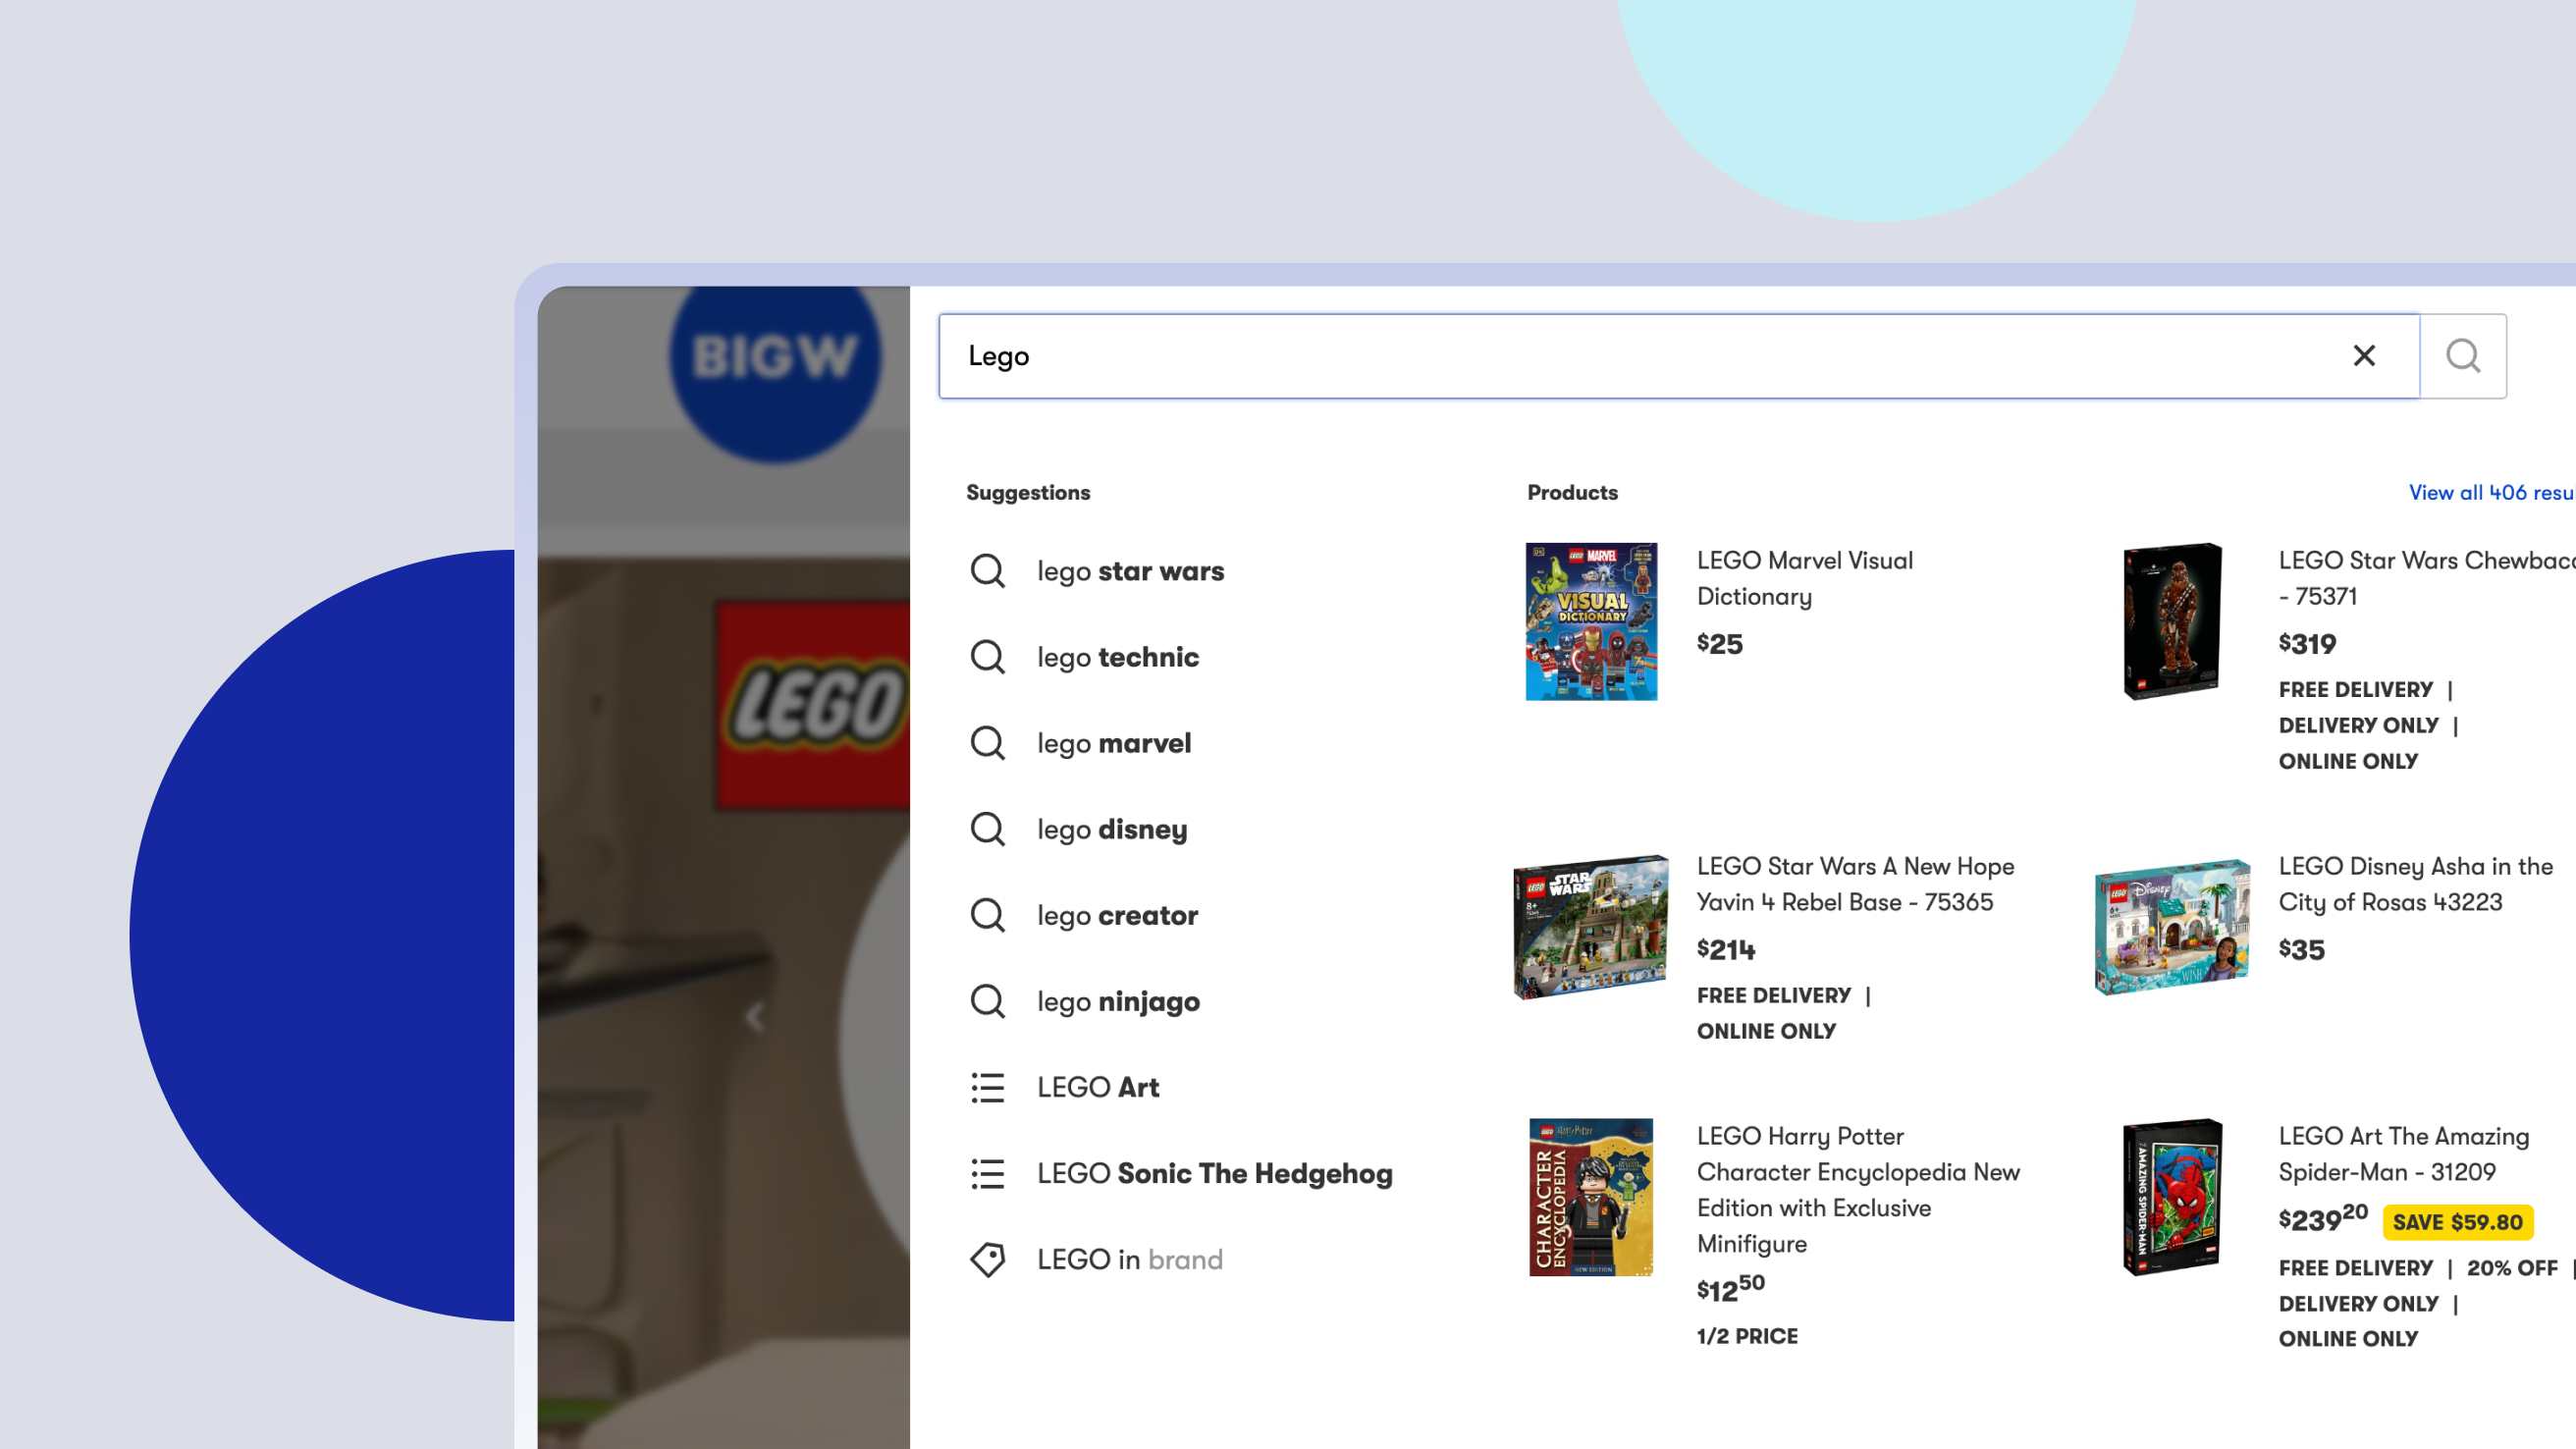Click the blurred BIG W logo
Screen dimensions: 2576x1449
tap(775, 357)
